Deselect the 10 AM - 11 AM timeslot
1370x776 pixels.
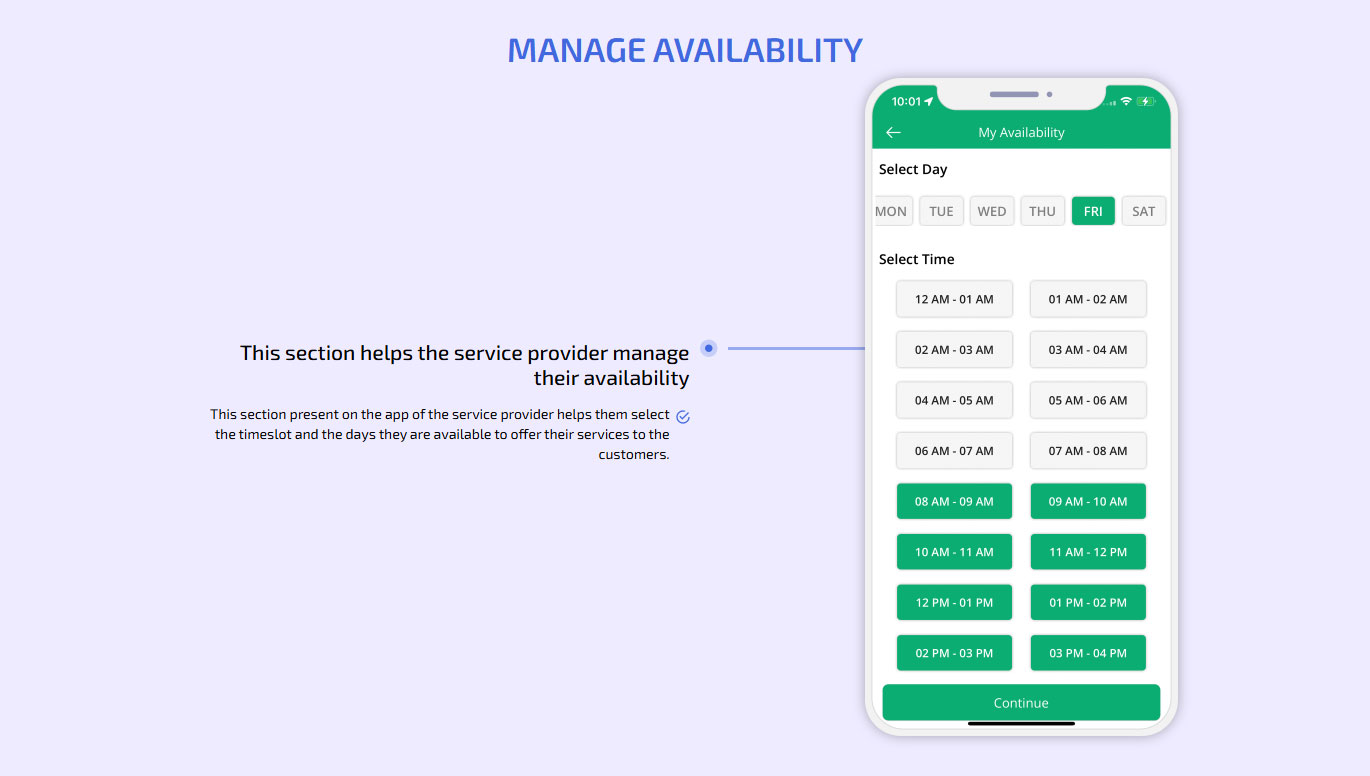point(954,552)
